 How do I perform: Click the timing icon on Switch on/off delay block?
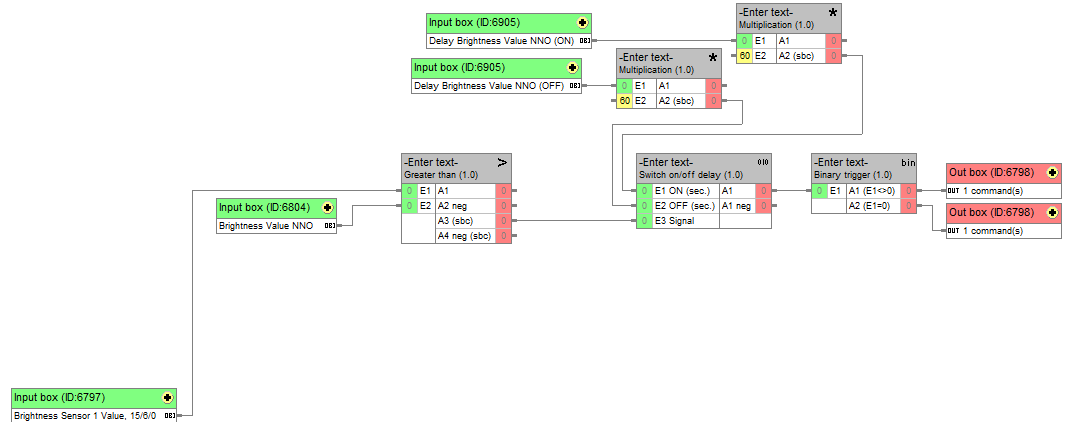(763, 162)
